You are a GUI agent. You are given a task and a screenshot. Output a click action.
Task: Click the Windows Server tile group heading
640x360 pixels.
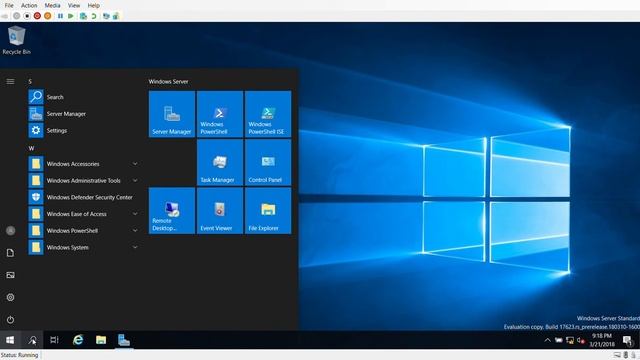point(169,82)
